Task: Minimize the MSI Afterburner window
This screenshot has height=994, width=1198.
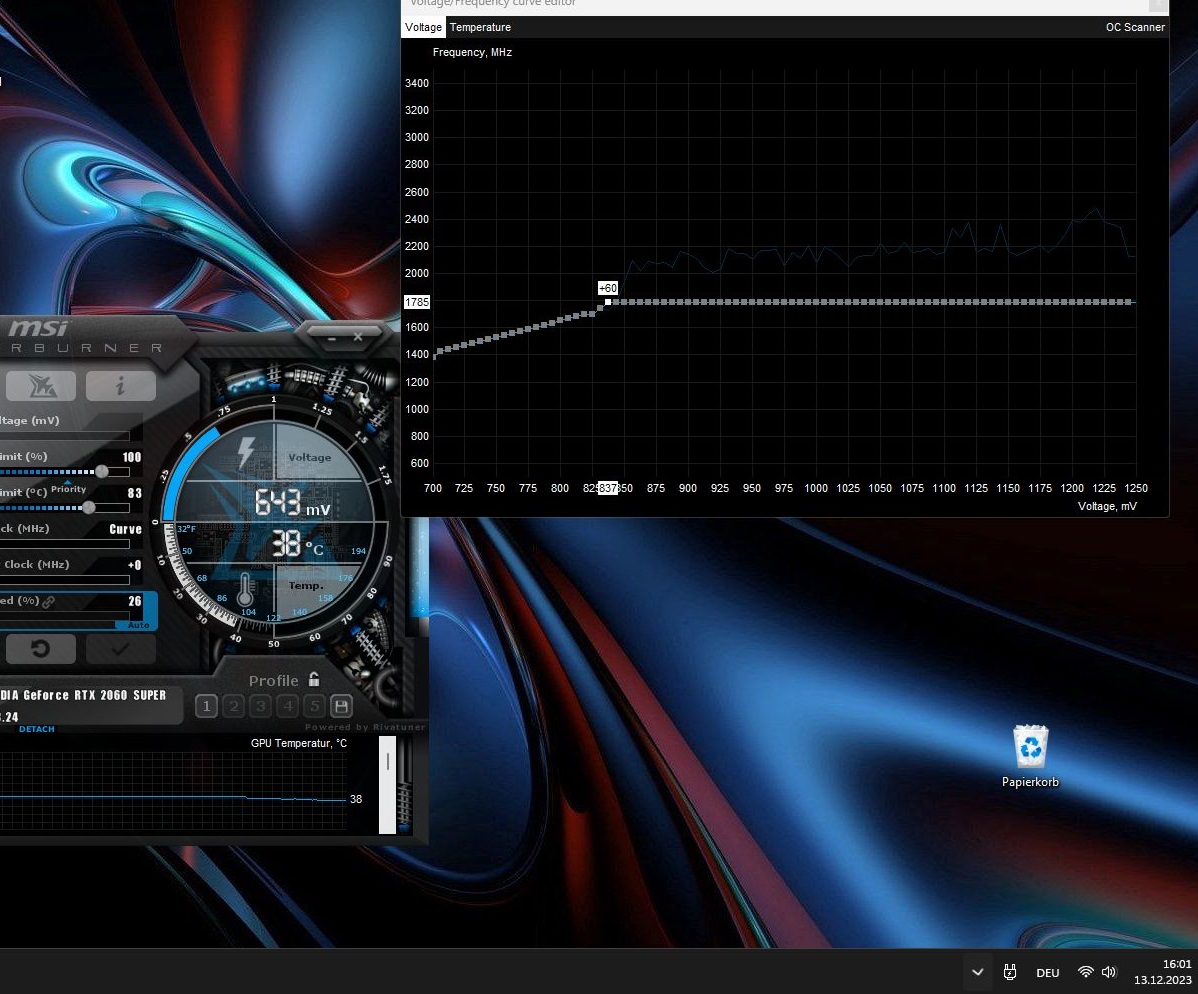Action: tap(332, 337)
